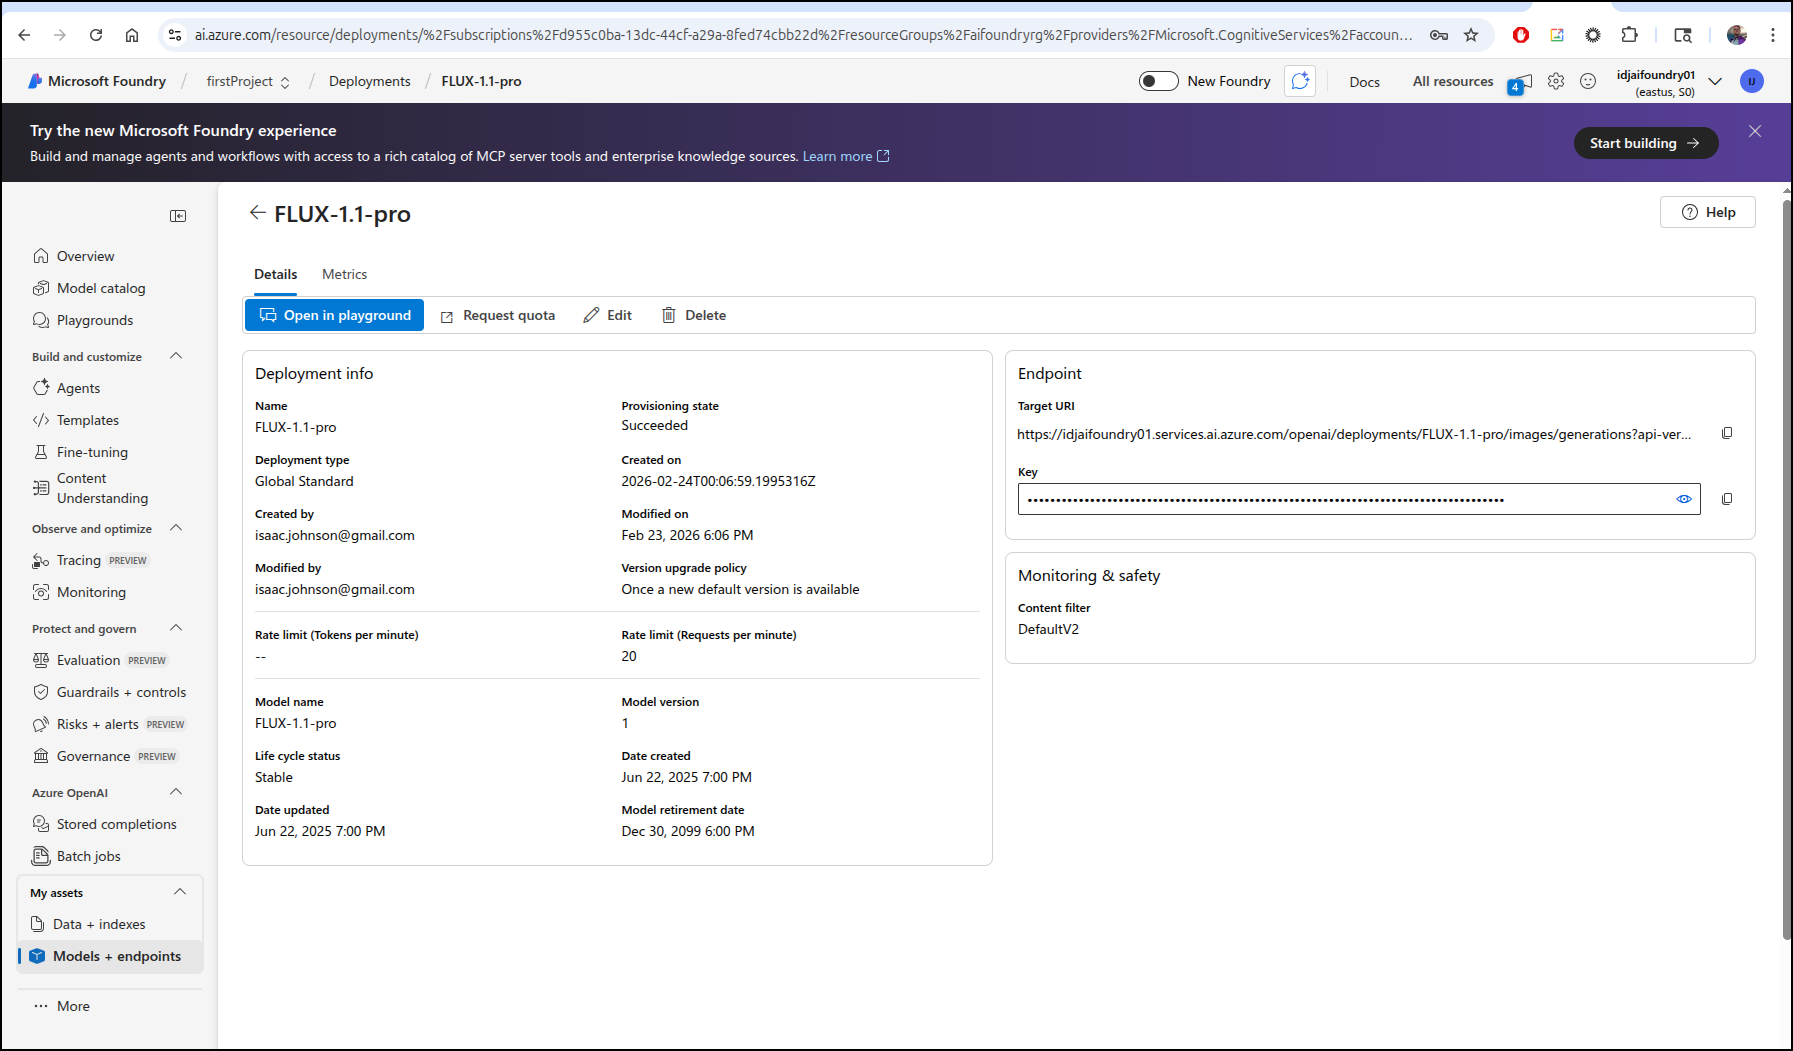Image resolution: width=1793 pixels, height=1051 pixels.
Task: Open the feedback smiley icon
Action: click(x=1587, y=81)
